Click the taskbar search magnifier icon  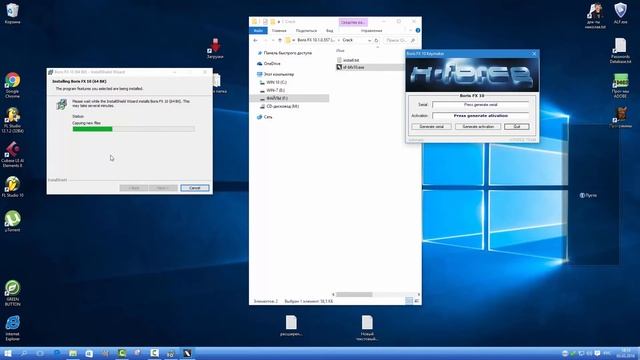click(24, 353)
